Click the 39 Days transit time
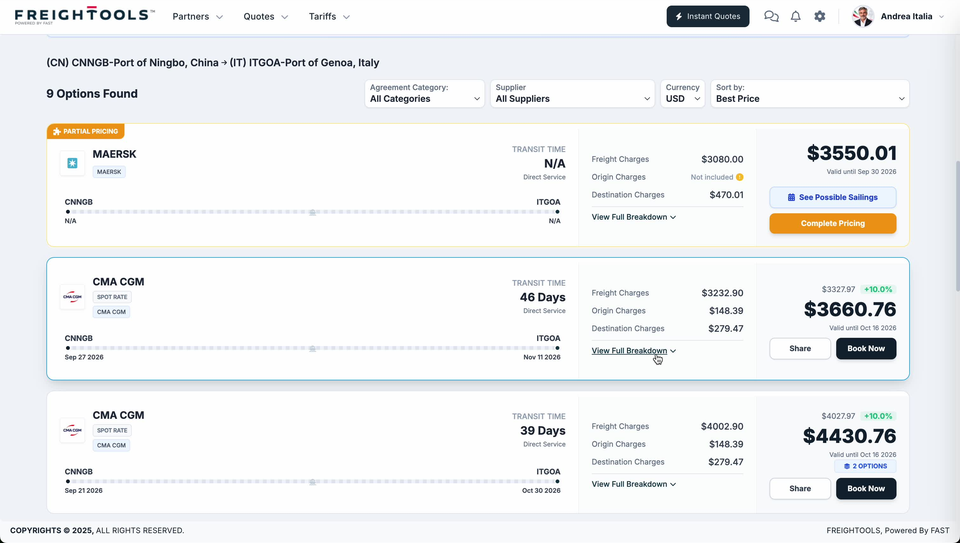The image size is (960, 543). (x=542, y=430)
